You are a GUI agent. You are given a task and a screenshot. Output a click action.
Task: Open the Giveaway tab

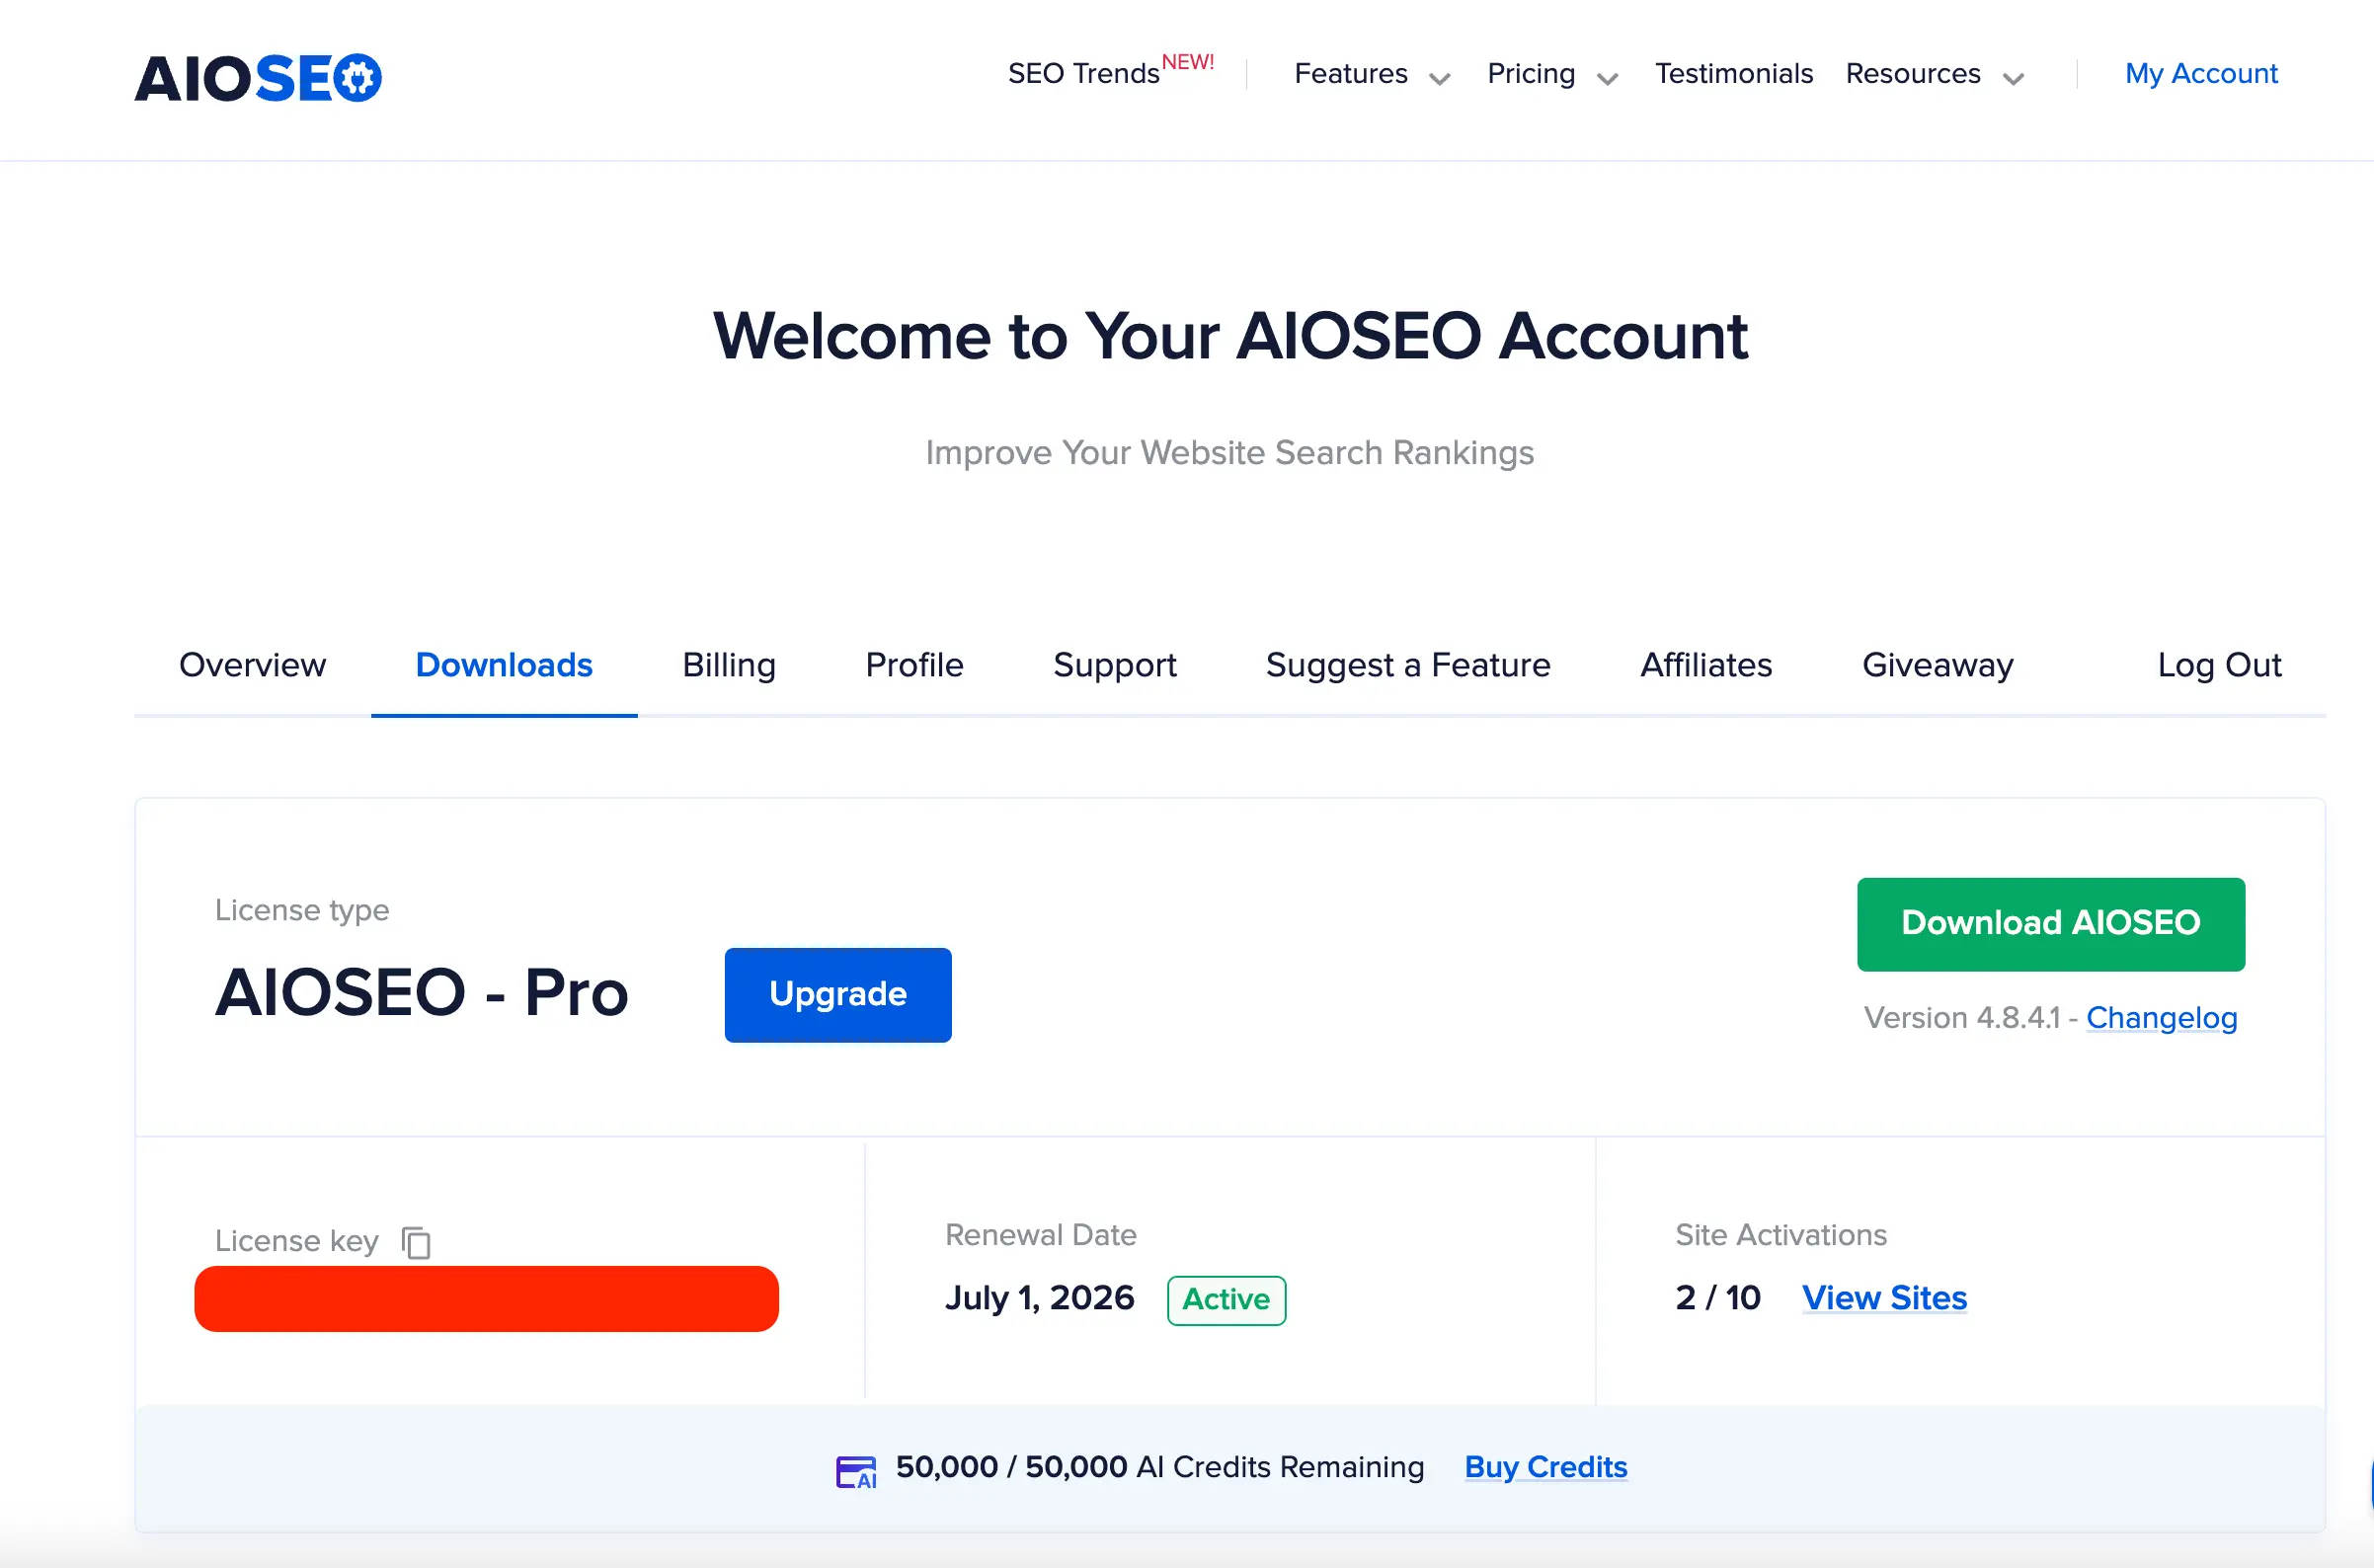click(1938, 665)
